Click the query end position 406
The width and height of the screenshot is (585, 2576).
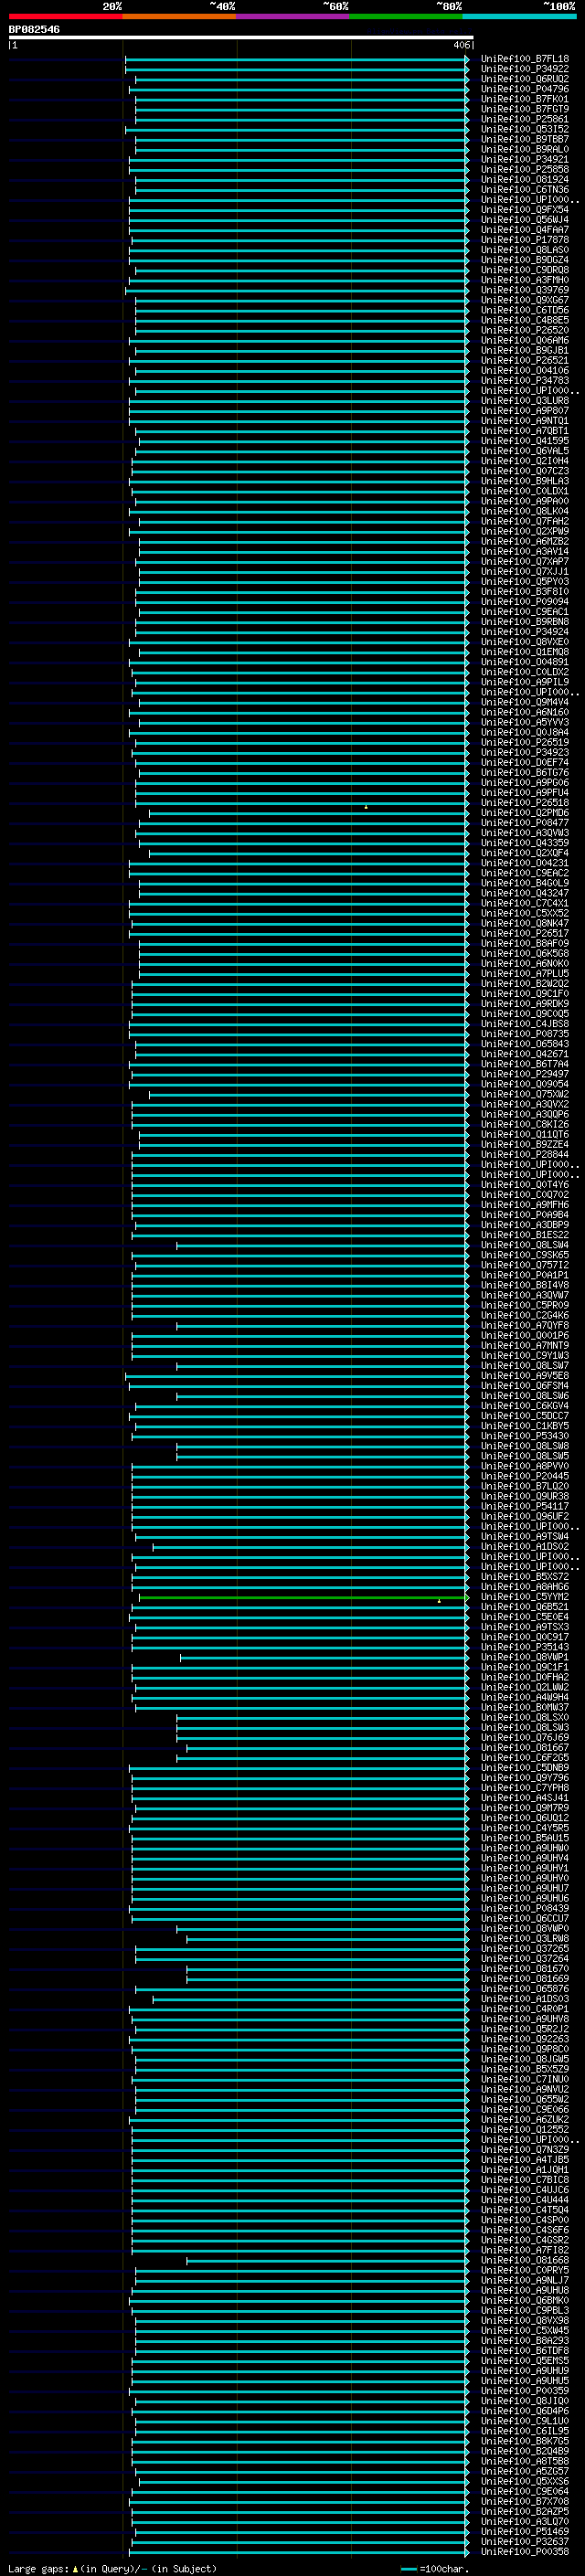461,45
